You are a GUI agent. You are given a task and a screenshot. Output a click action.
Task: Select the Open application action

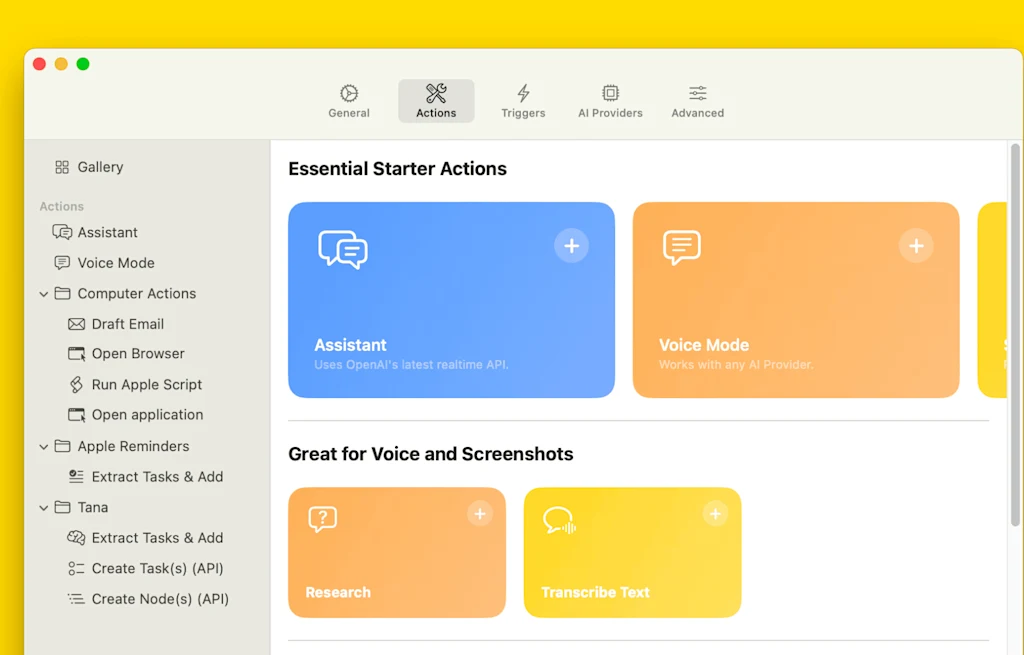point(148,415)
